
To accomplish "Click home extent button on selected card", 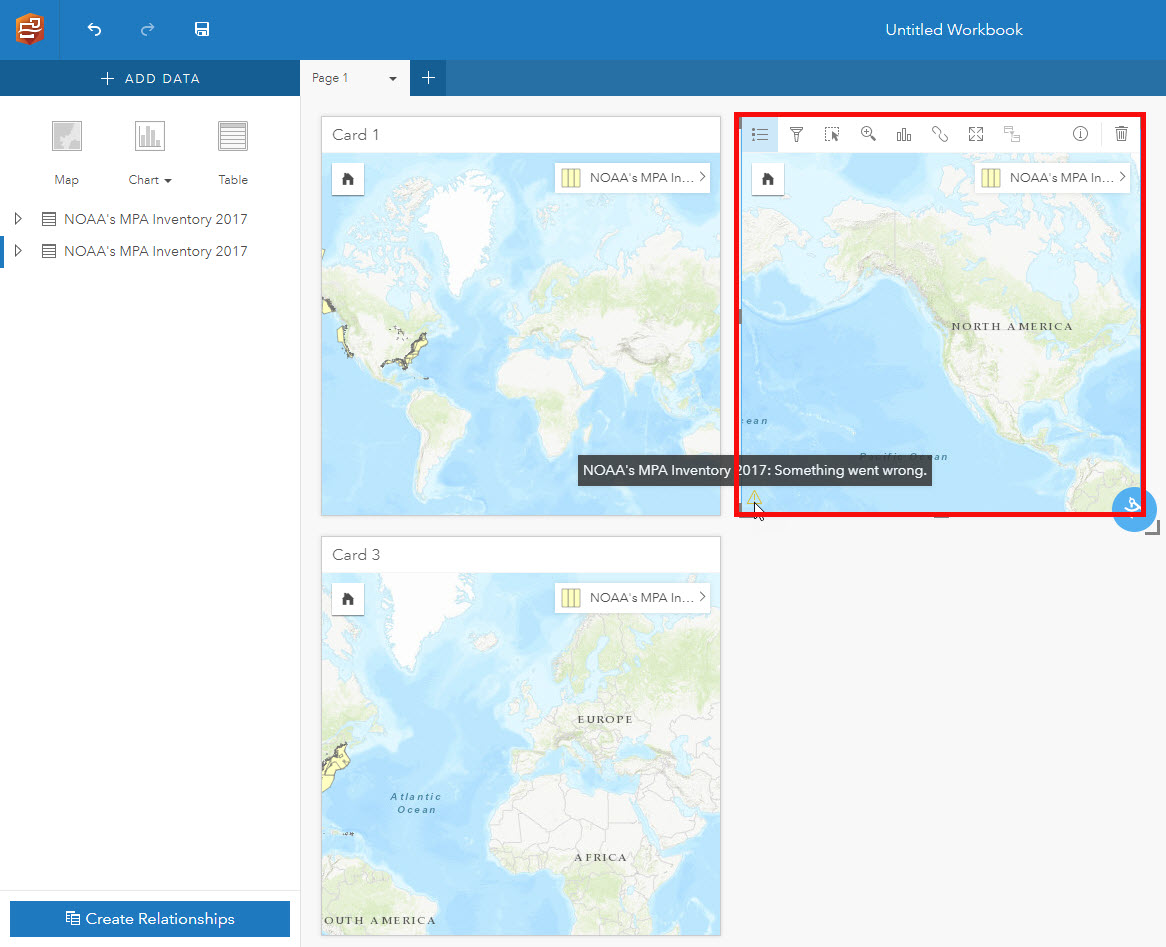I will [768, 179].
